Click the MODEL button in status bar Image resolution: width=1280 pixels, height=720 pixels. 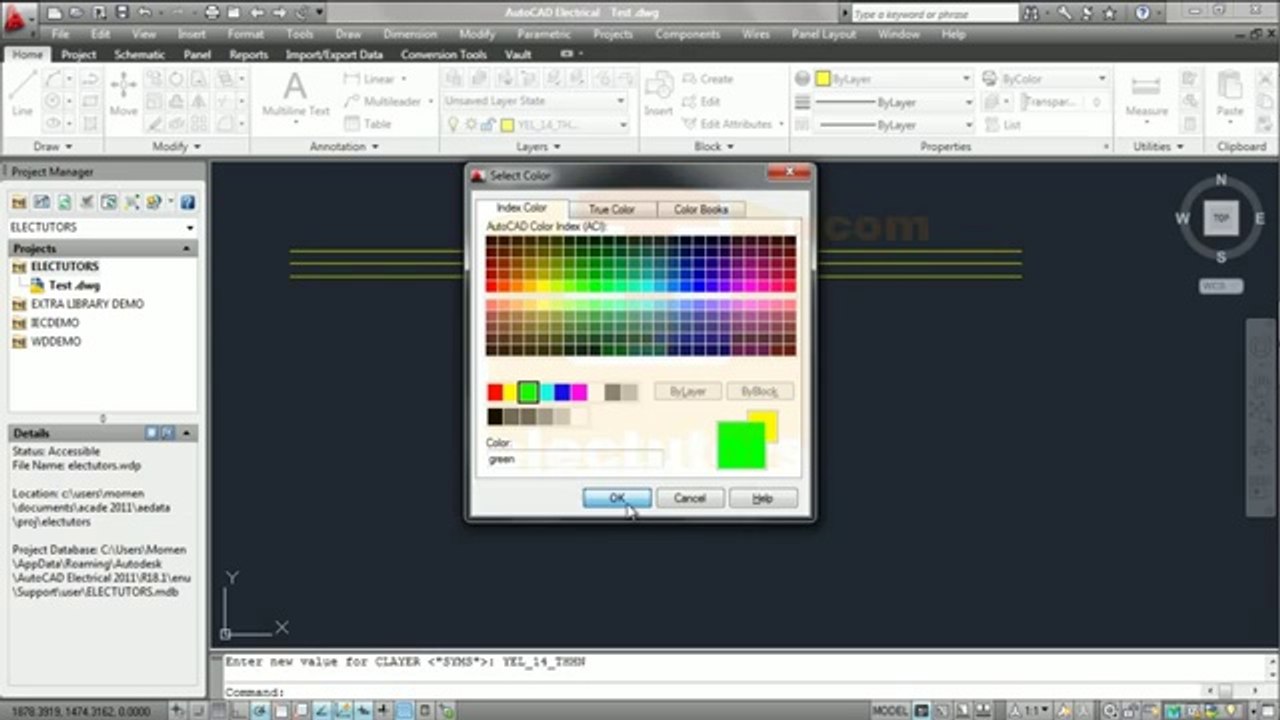[890, 711]
